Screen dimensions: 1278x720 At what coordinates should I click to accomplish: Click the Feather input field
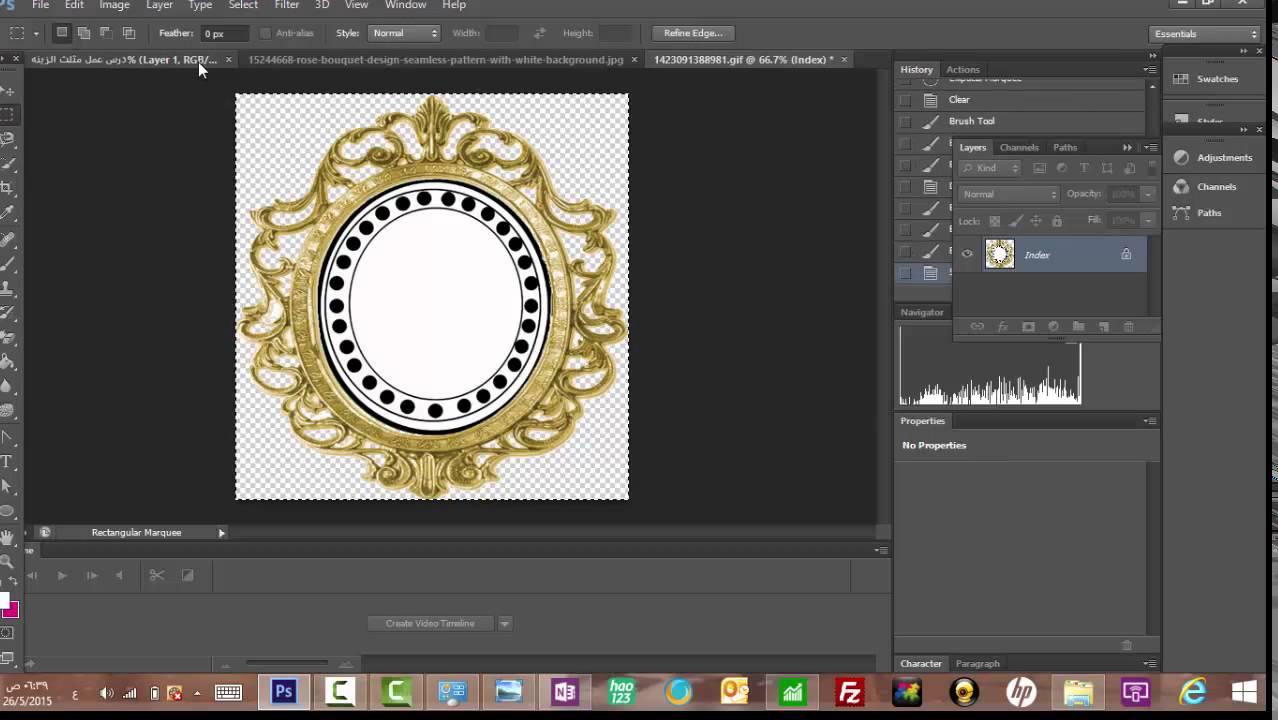[x=224, y=34]
